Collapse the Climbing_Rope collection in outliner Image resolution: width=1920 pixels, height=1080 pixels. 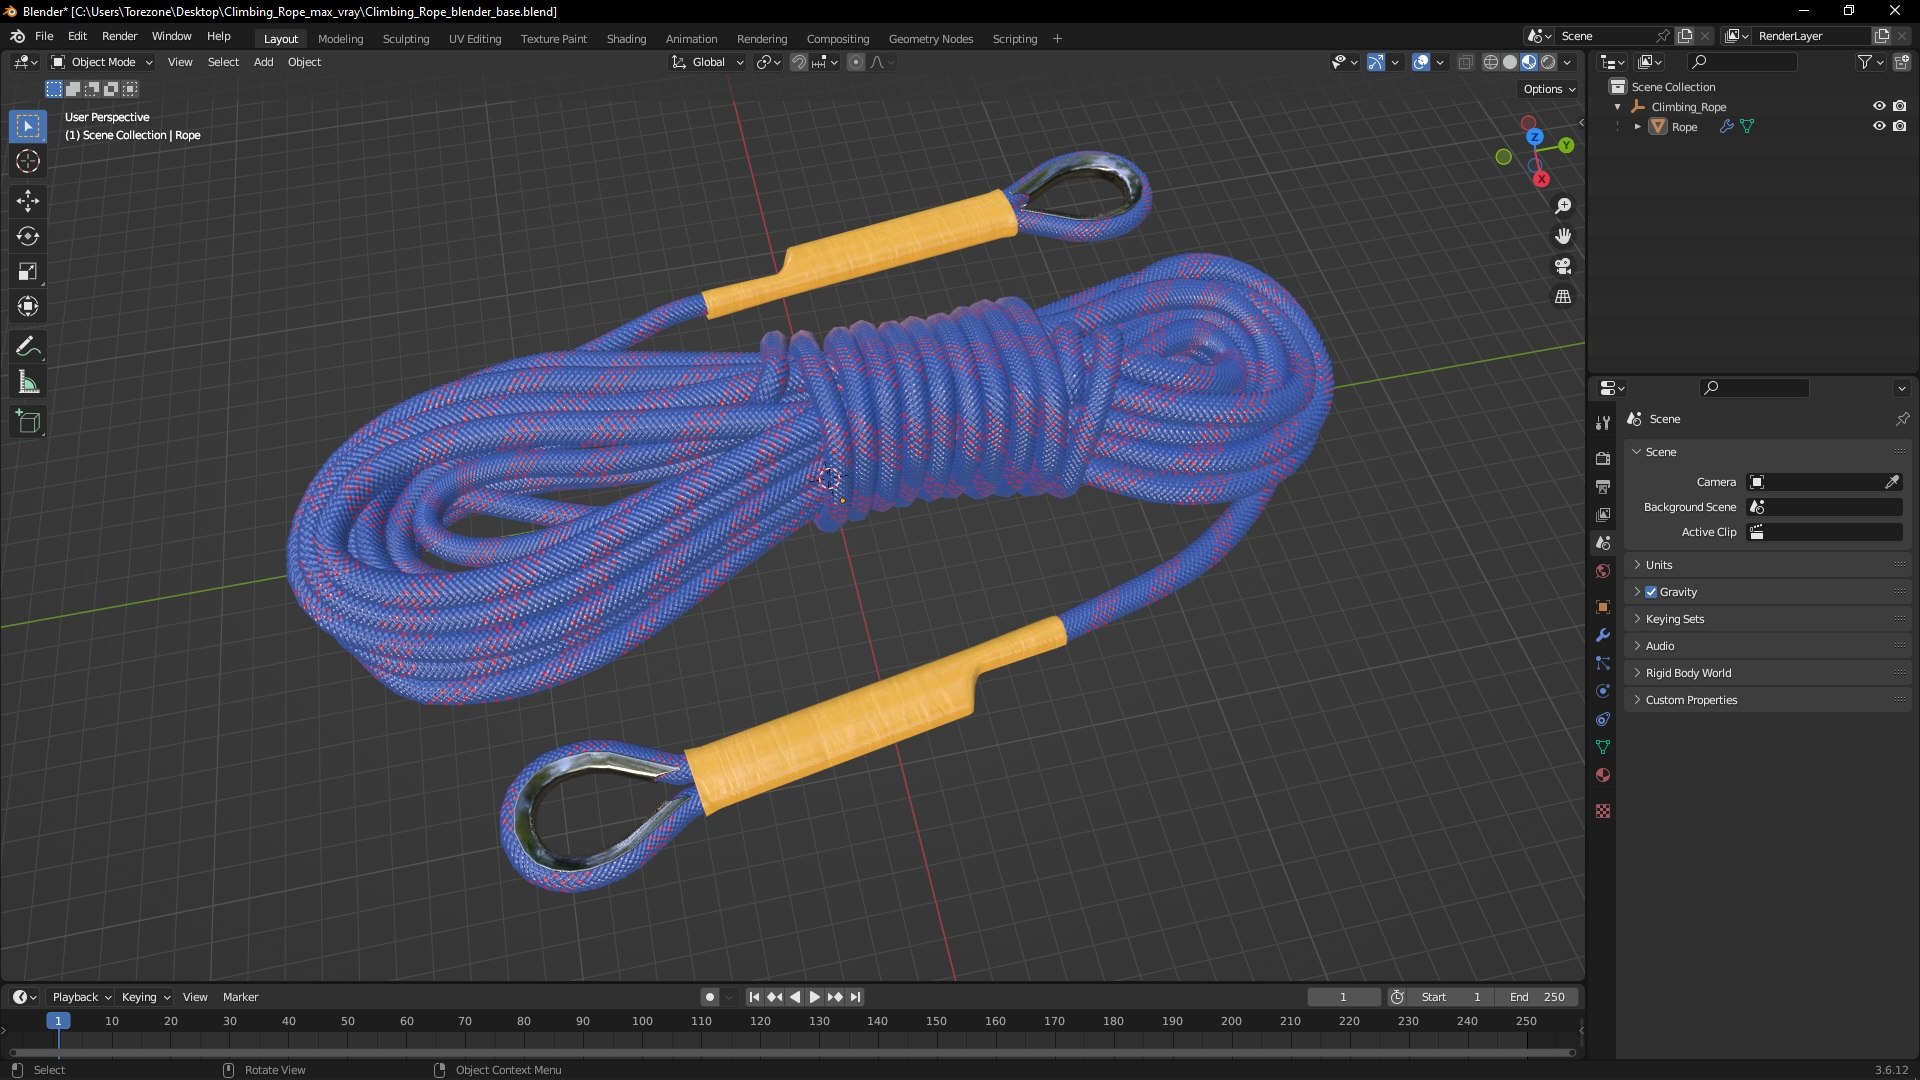(x=1618, y=107)
